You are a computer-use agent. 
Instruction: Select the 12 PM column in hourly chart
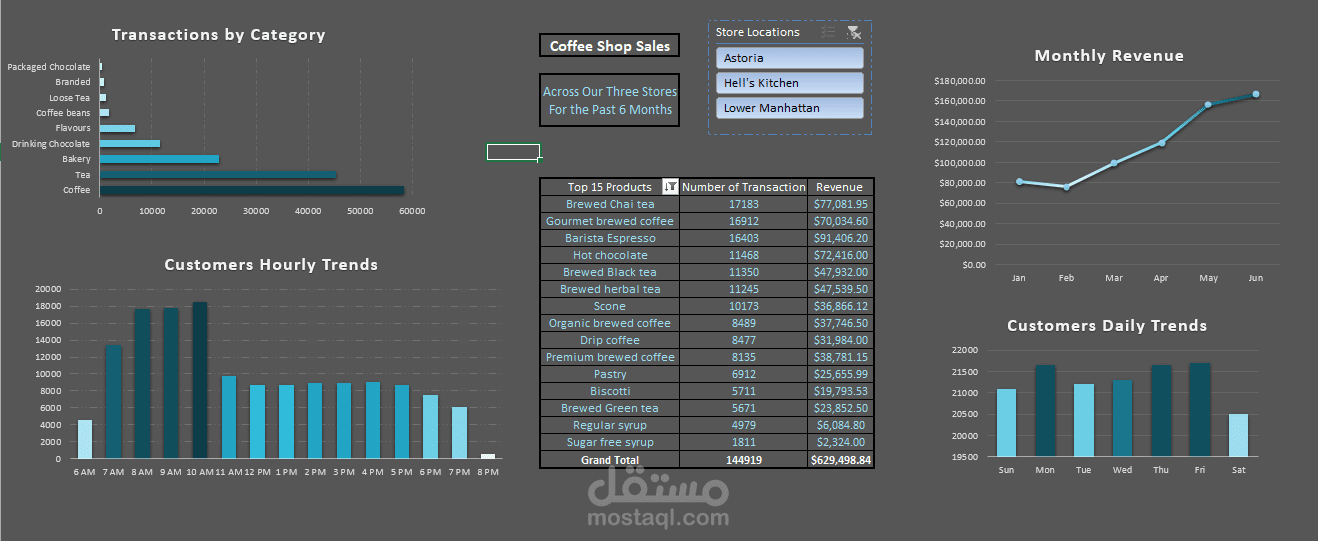tap(258, 422)
